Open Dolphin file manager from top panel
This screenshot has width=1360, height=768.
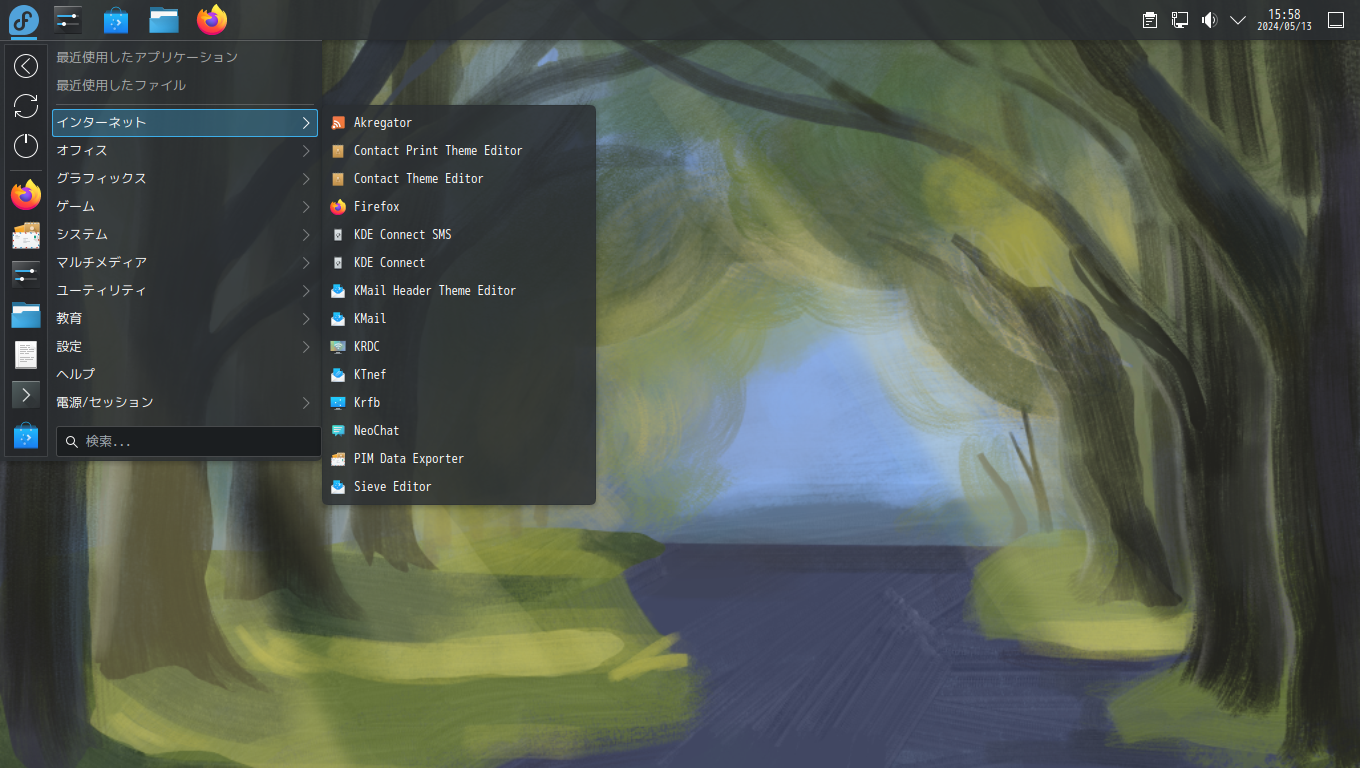(164, 19)
